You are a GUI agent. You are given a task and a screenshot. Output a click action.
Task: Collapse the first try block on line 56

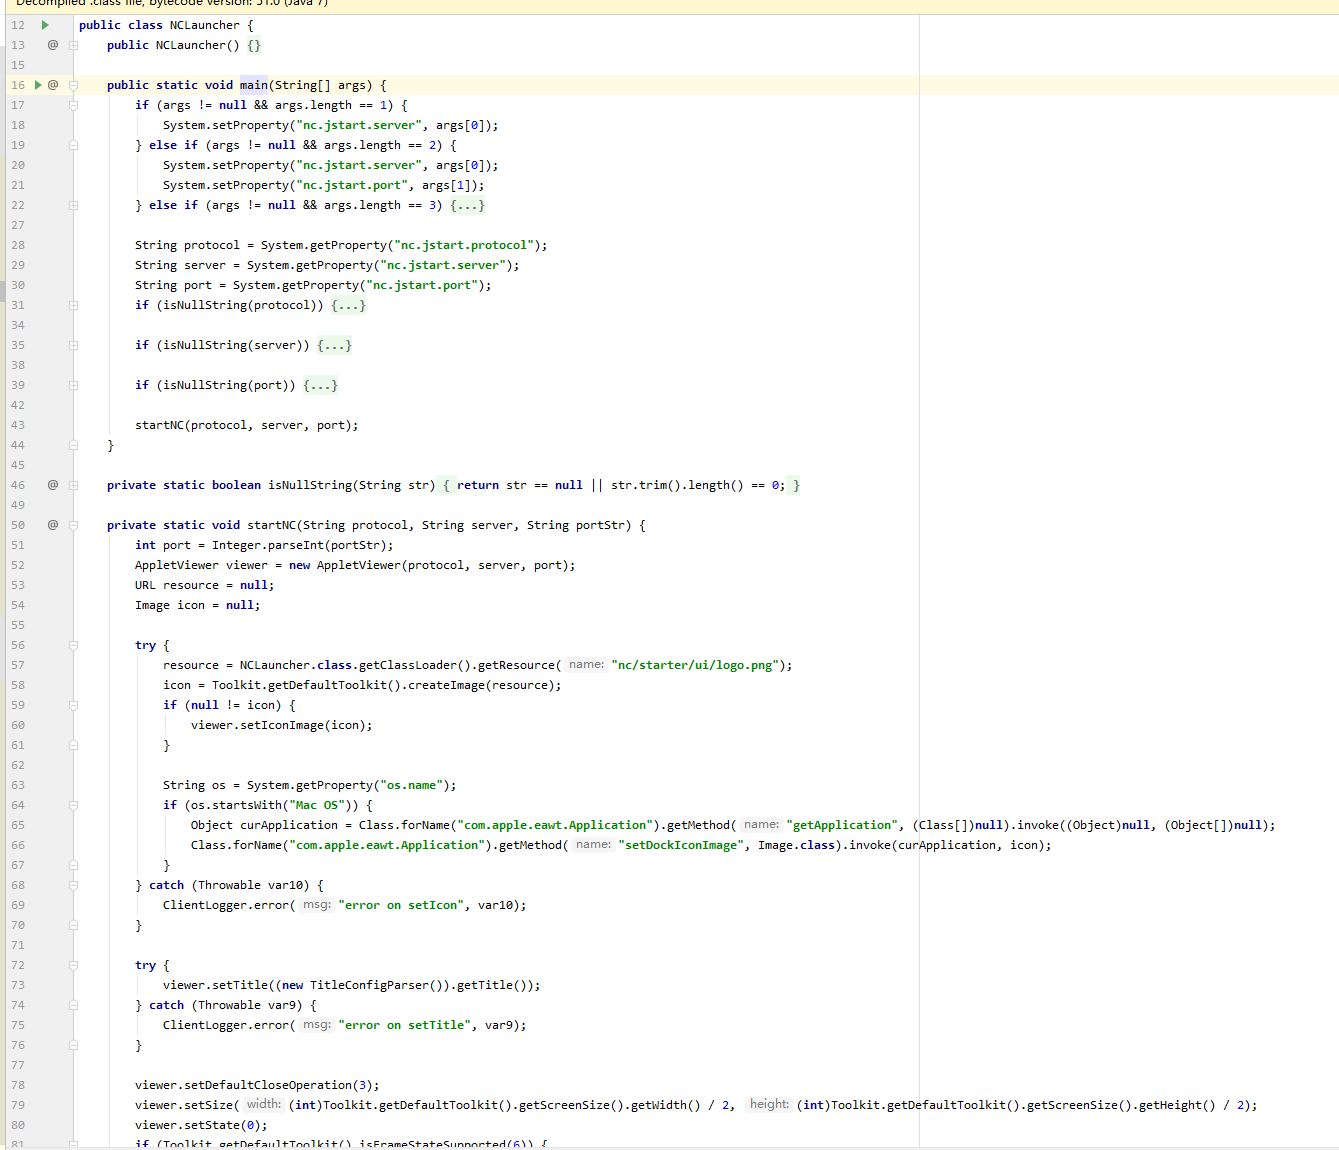click(73, 645)
